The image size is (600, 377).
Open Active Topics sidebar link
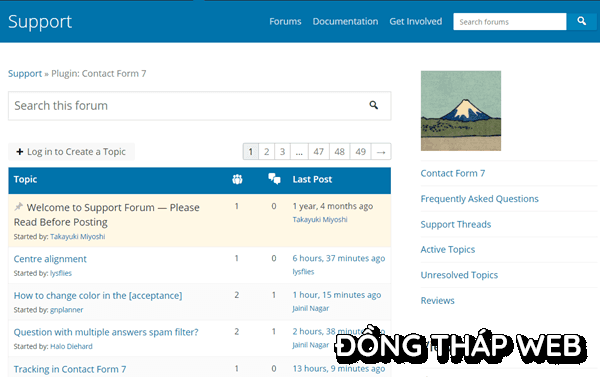(x=448, y=250)
